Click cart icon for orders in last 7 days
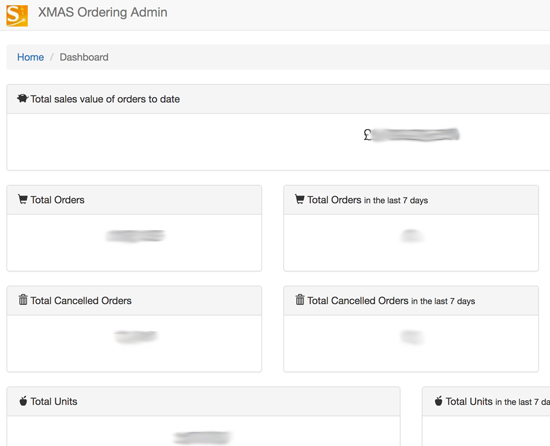Image resolution: width=550 pixels, height=446 pixels. (300, 199)
